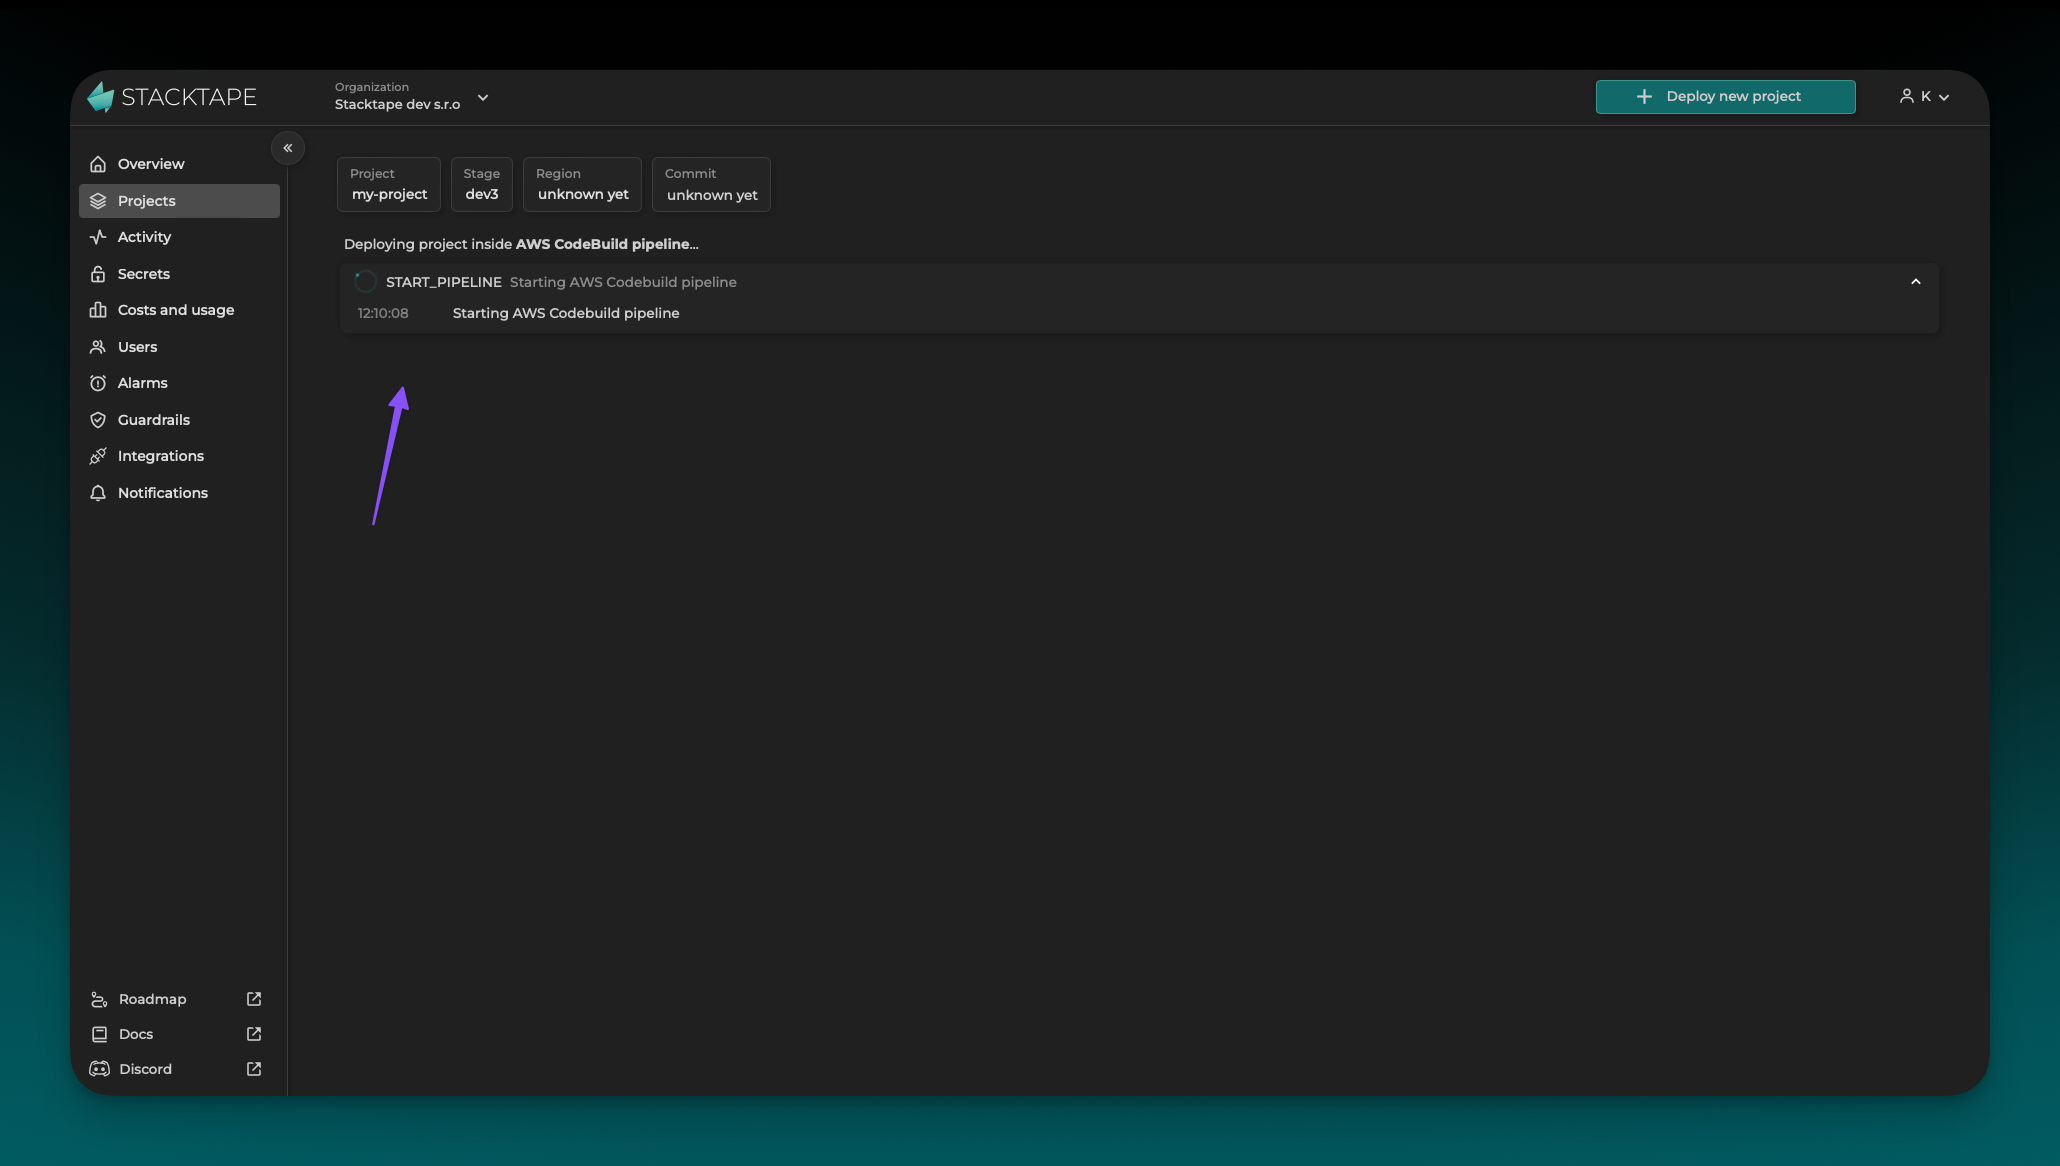Click the Region unknown yet chip

582,184
